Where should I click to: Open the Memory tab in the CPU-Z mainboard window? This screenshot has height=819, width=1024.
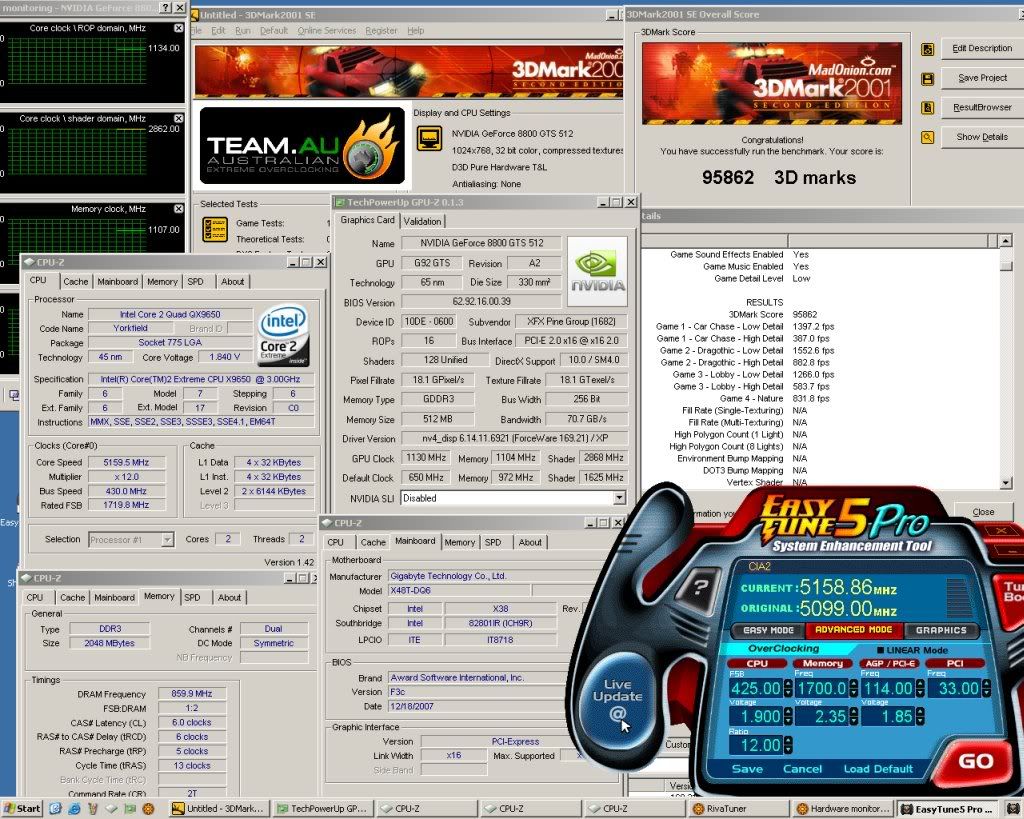460,542
